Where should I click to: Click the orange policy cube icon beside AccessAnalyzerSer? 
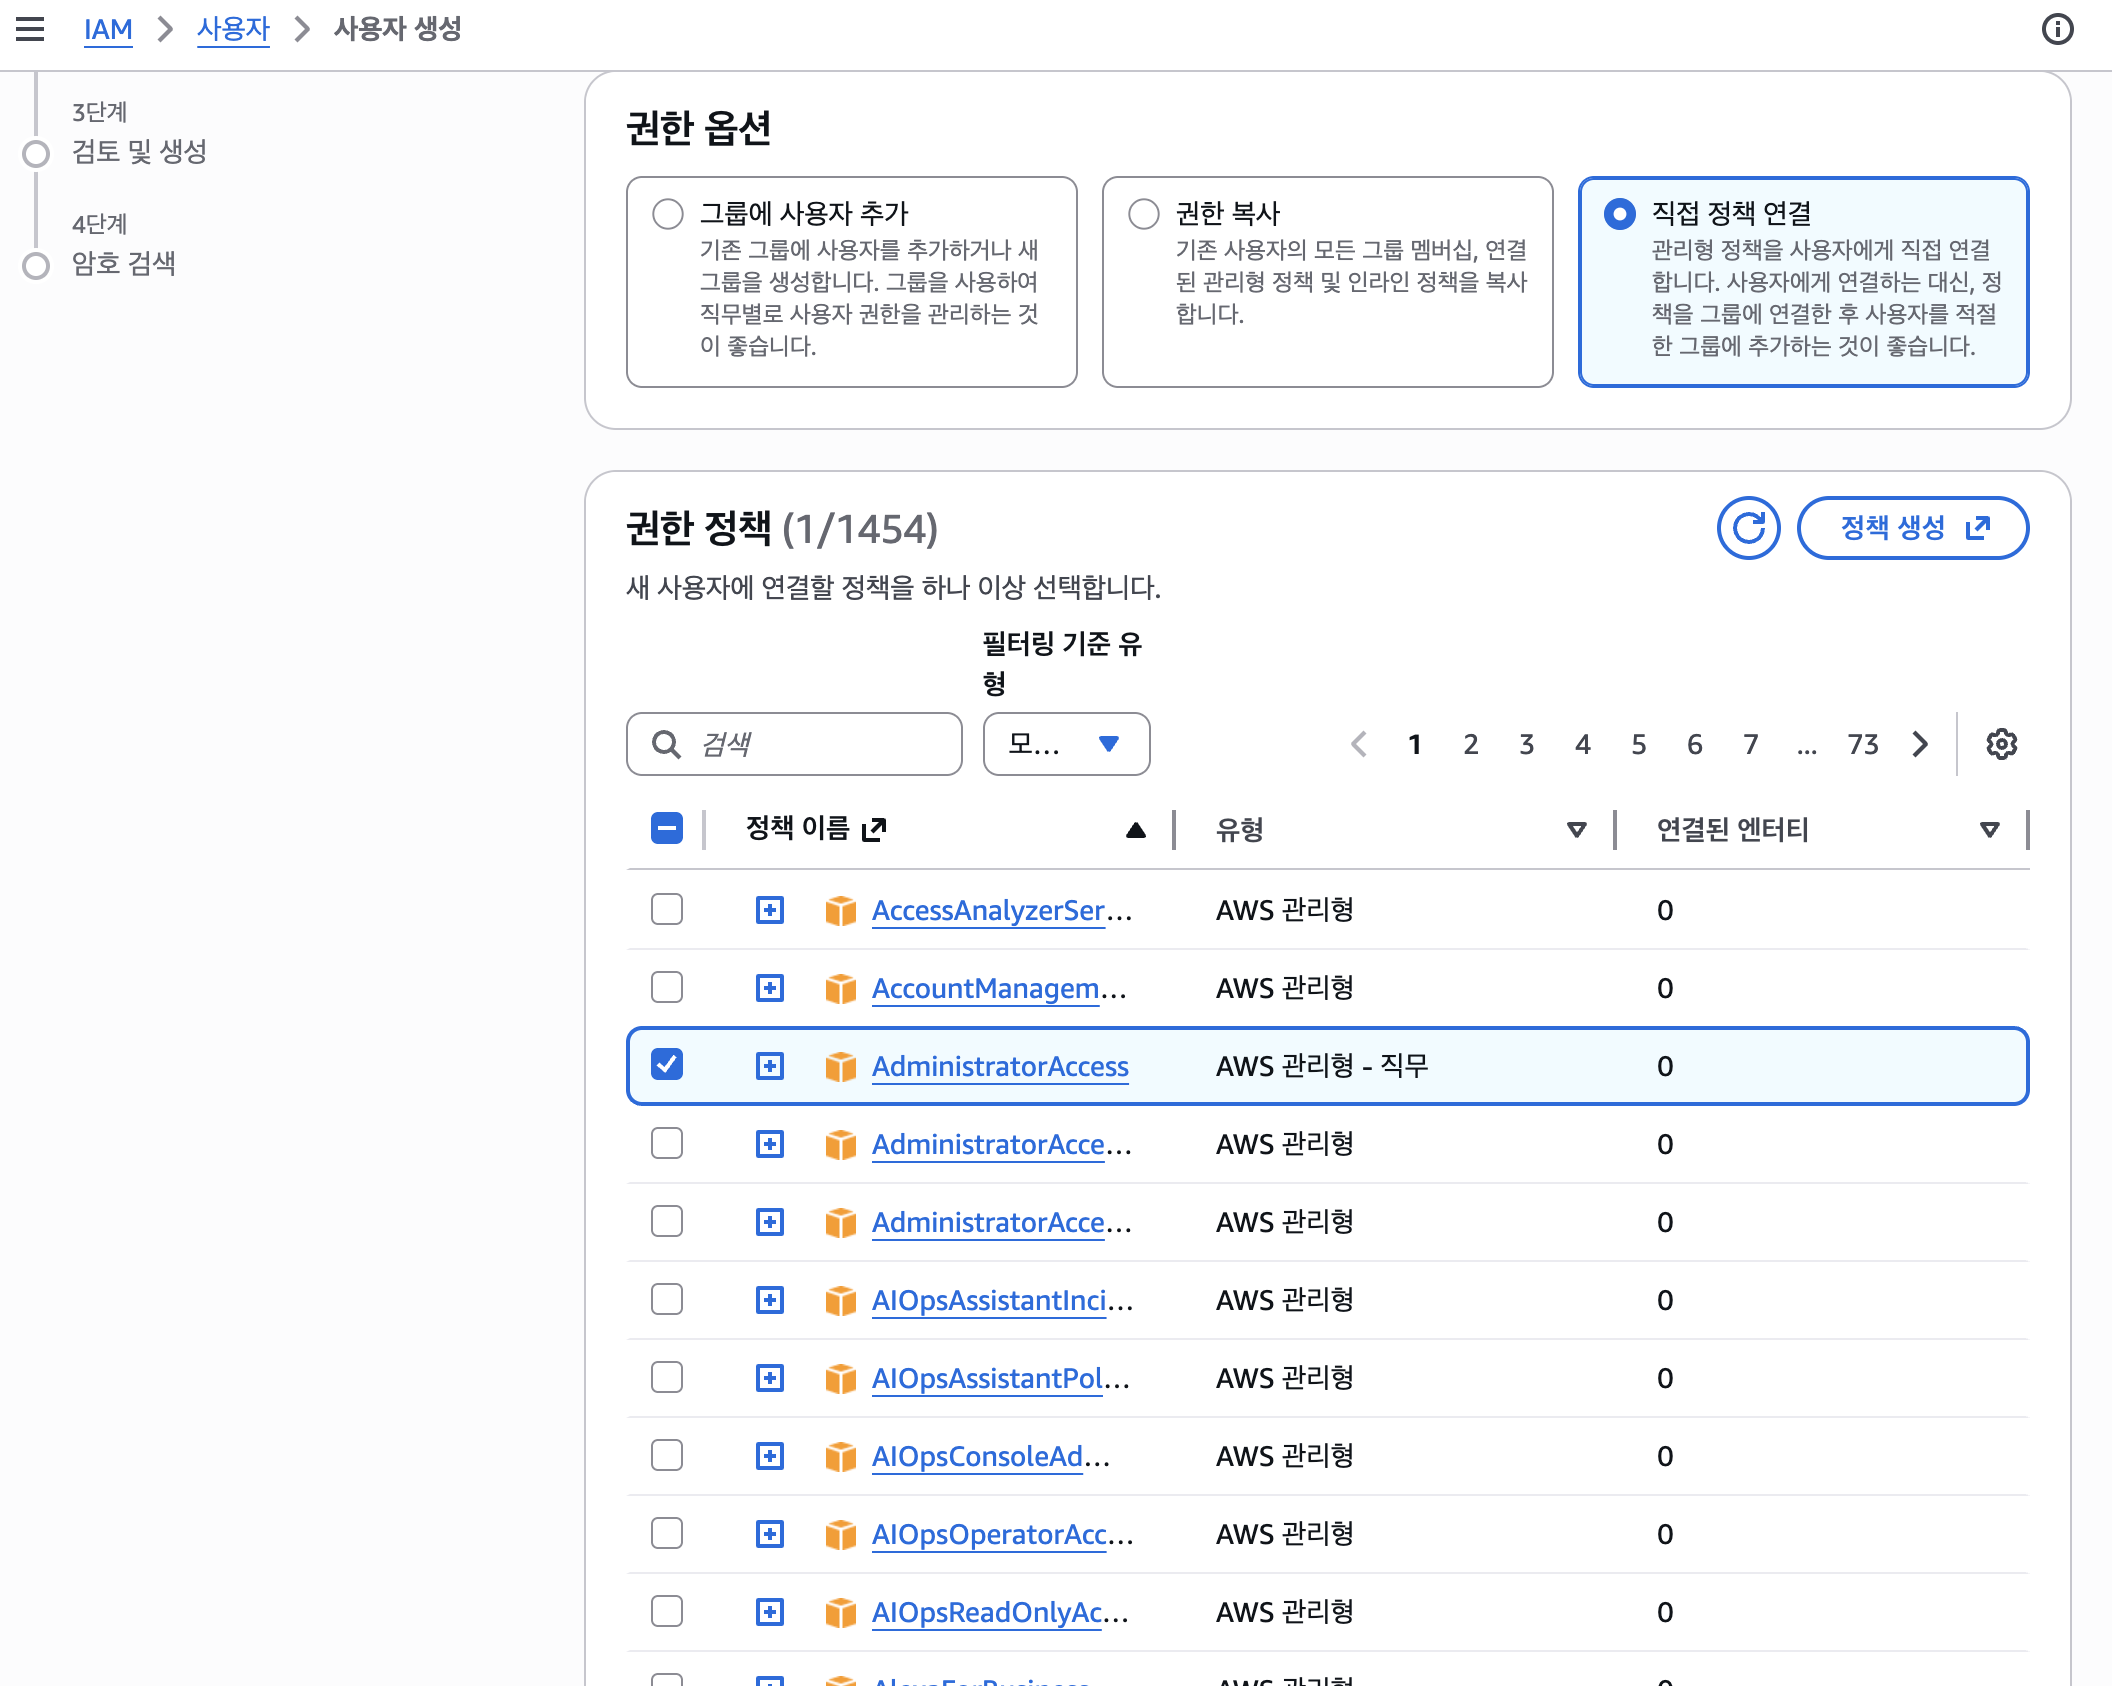point(840,910)
